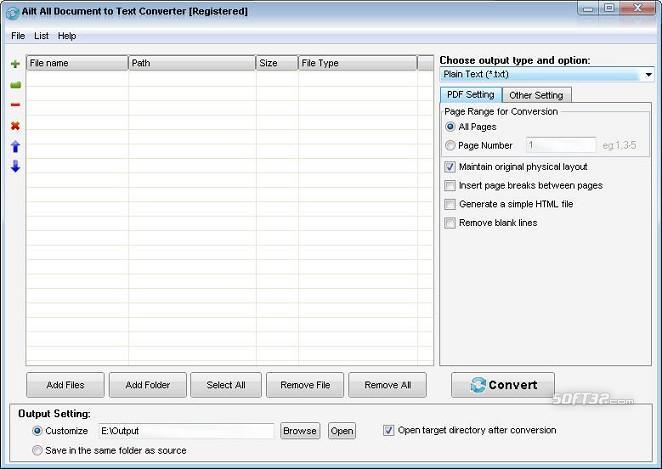
Task: Open the Plain Text output type dropdown
Action: coord(547,75)
